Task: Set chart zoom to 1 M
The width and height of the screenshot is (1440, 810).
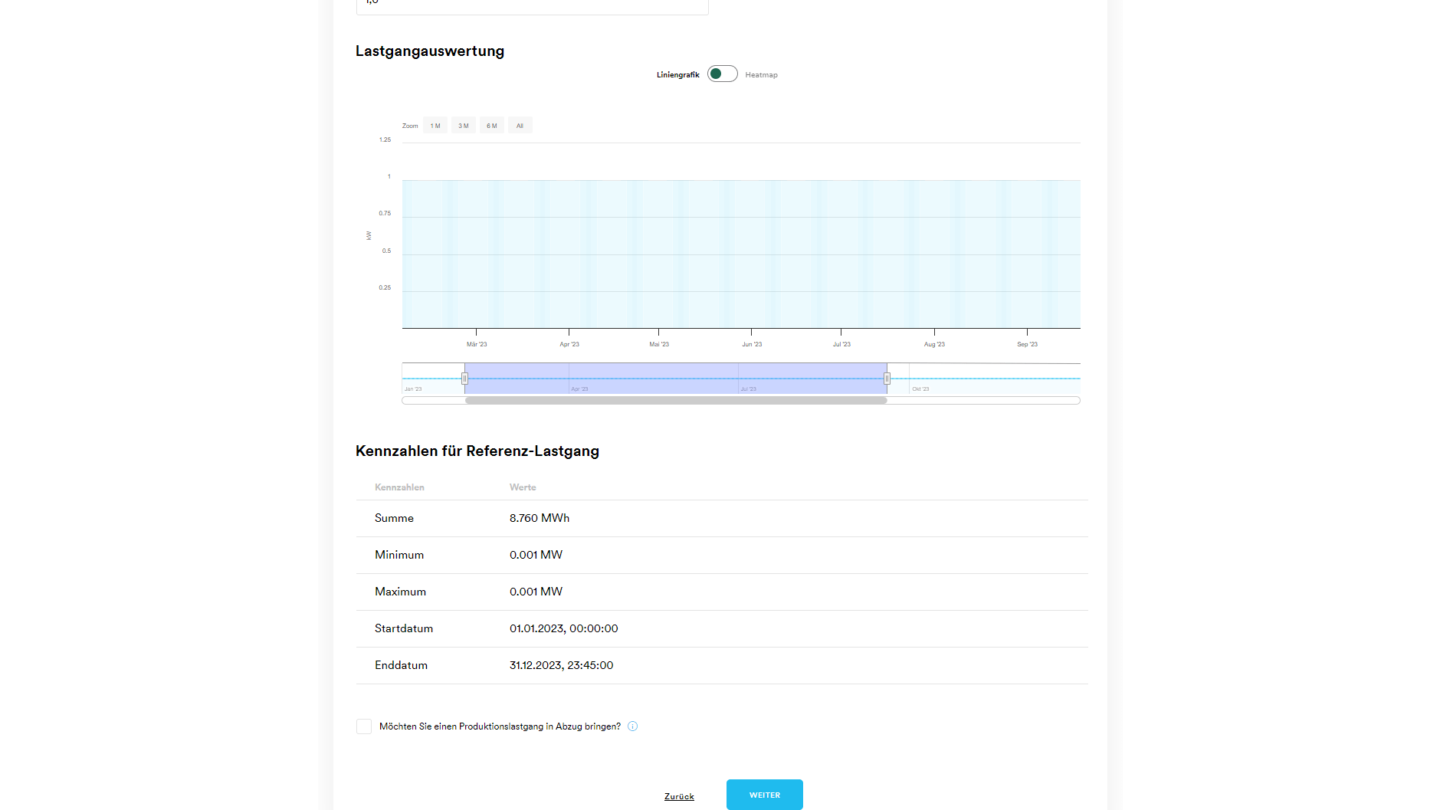Action: (435, 126)
